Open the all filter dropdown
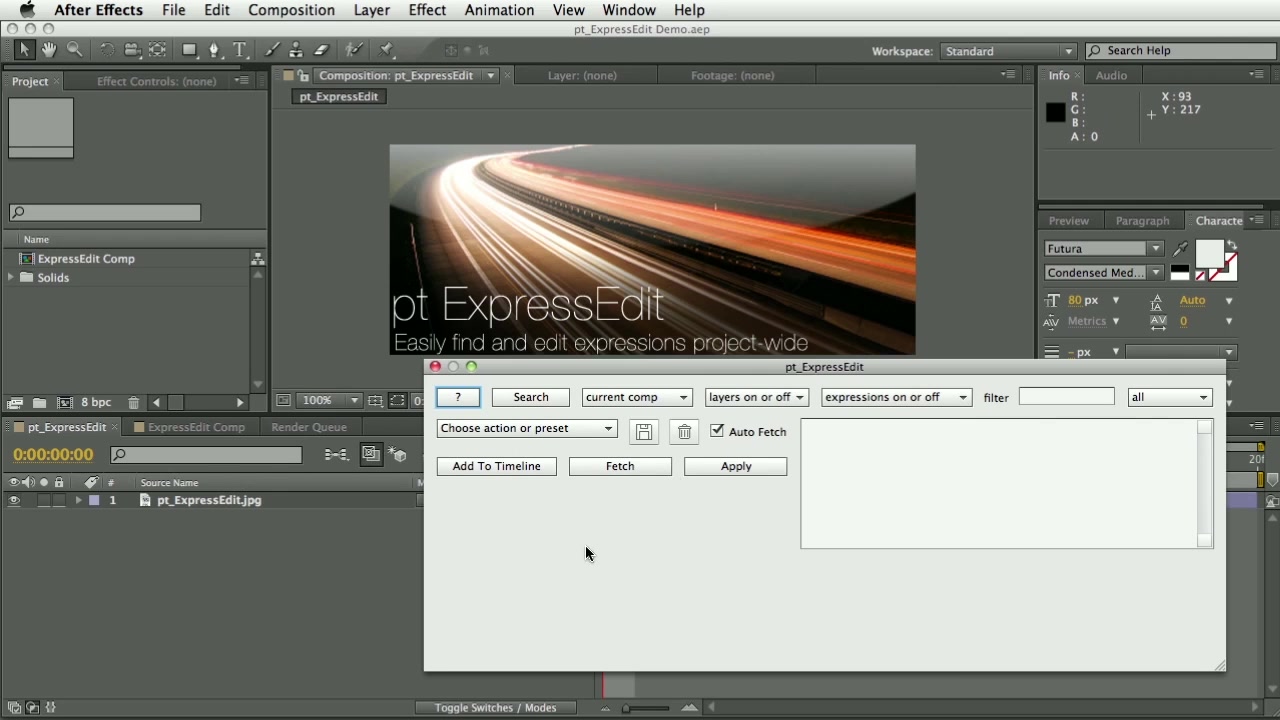The width and height of the screenshot is (1280, 720). (x=1169, y=397)
